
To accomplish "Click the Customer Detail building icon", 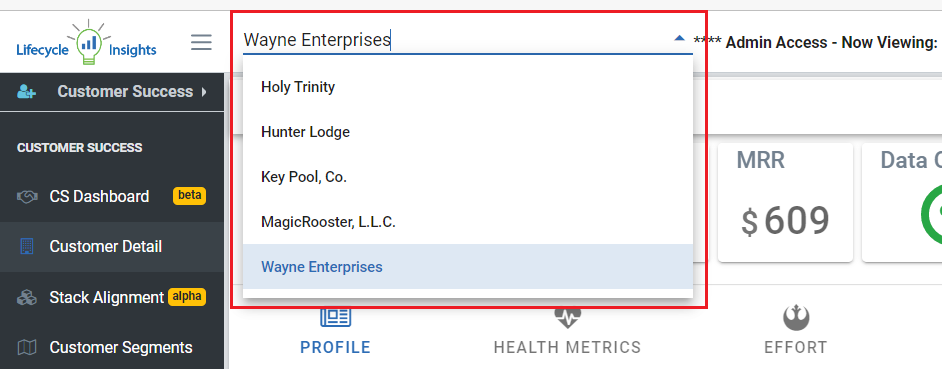I will pyautogui.click(x=27, y=246).
